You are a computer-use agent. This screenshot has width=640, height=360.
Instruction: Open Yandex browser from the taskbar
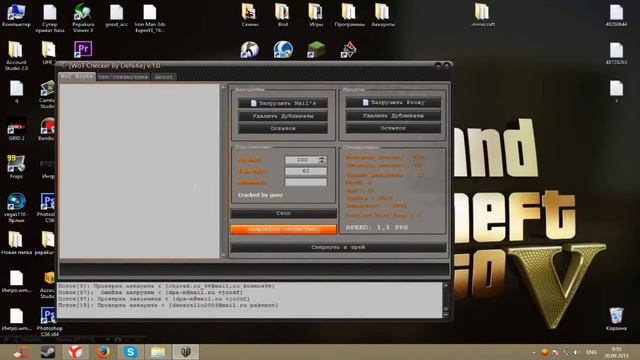pyautogui.click(x=75, y=352)
